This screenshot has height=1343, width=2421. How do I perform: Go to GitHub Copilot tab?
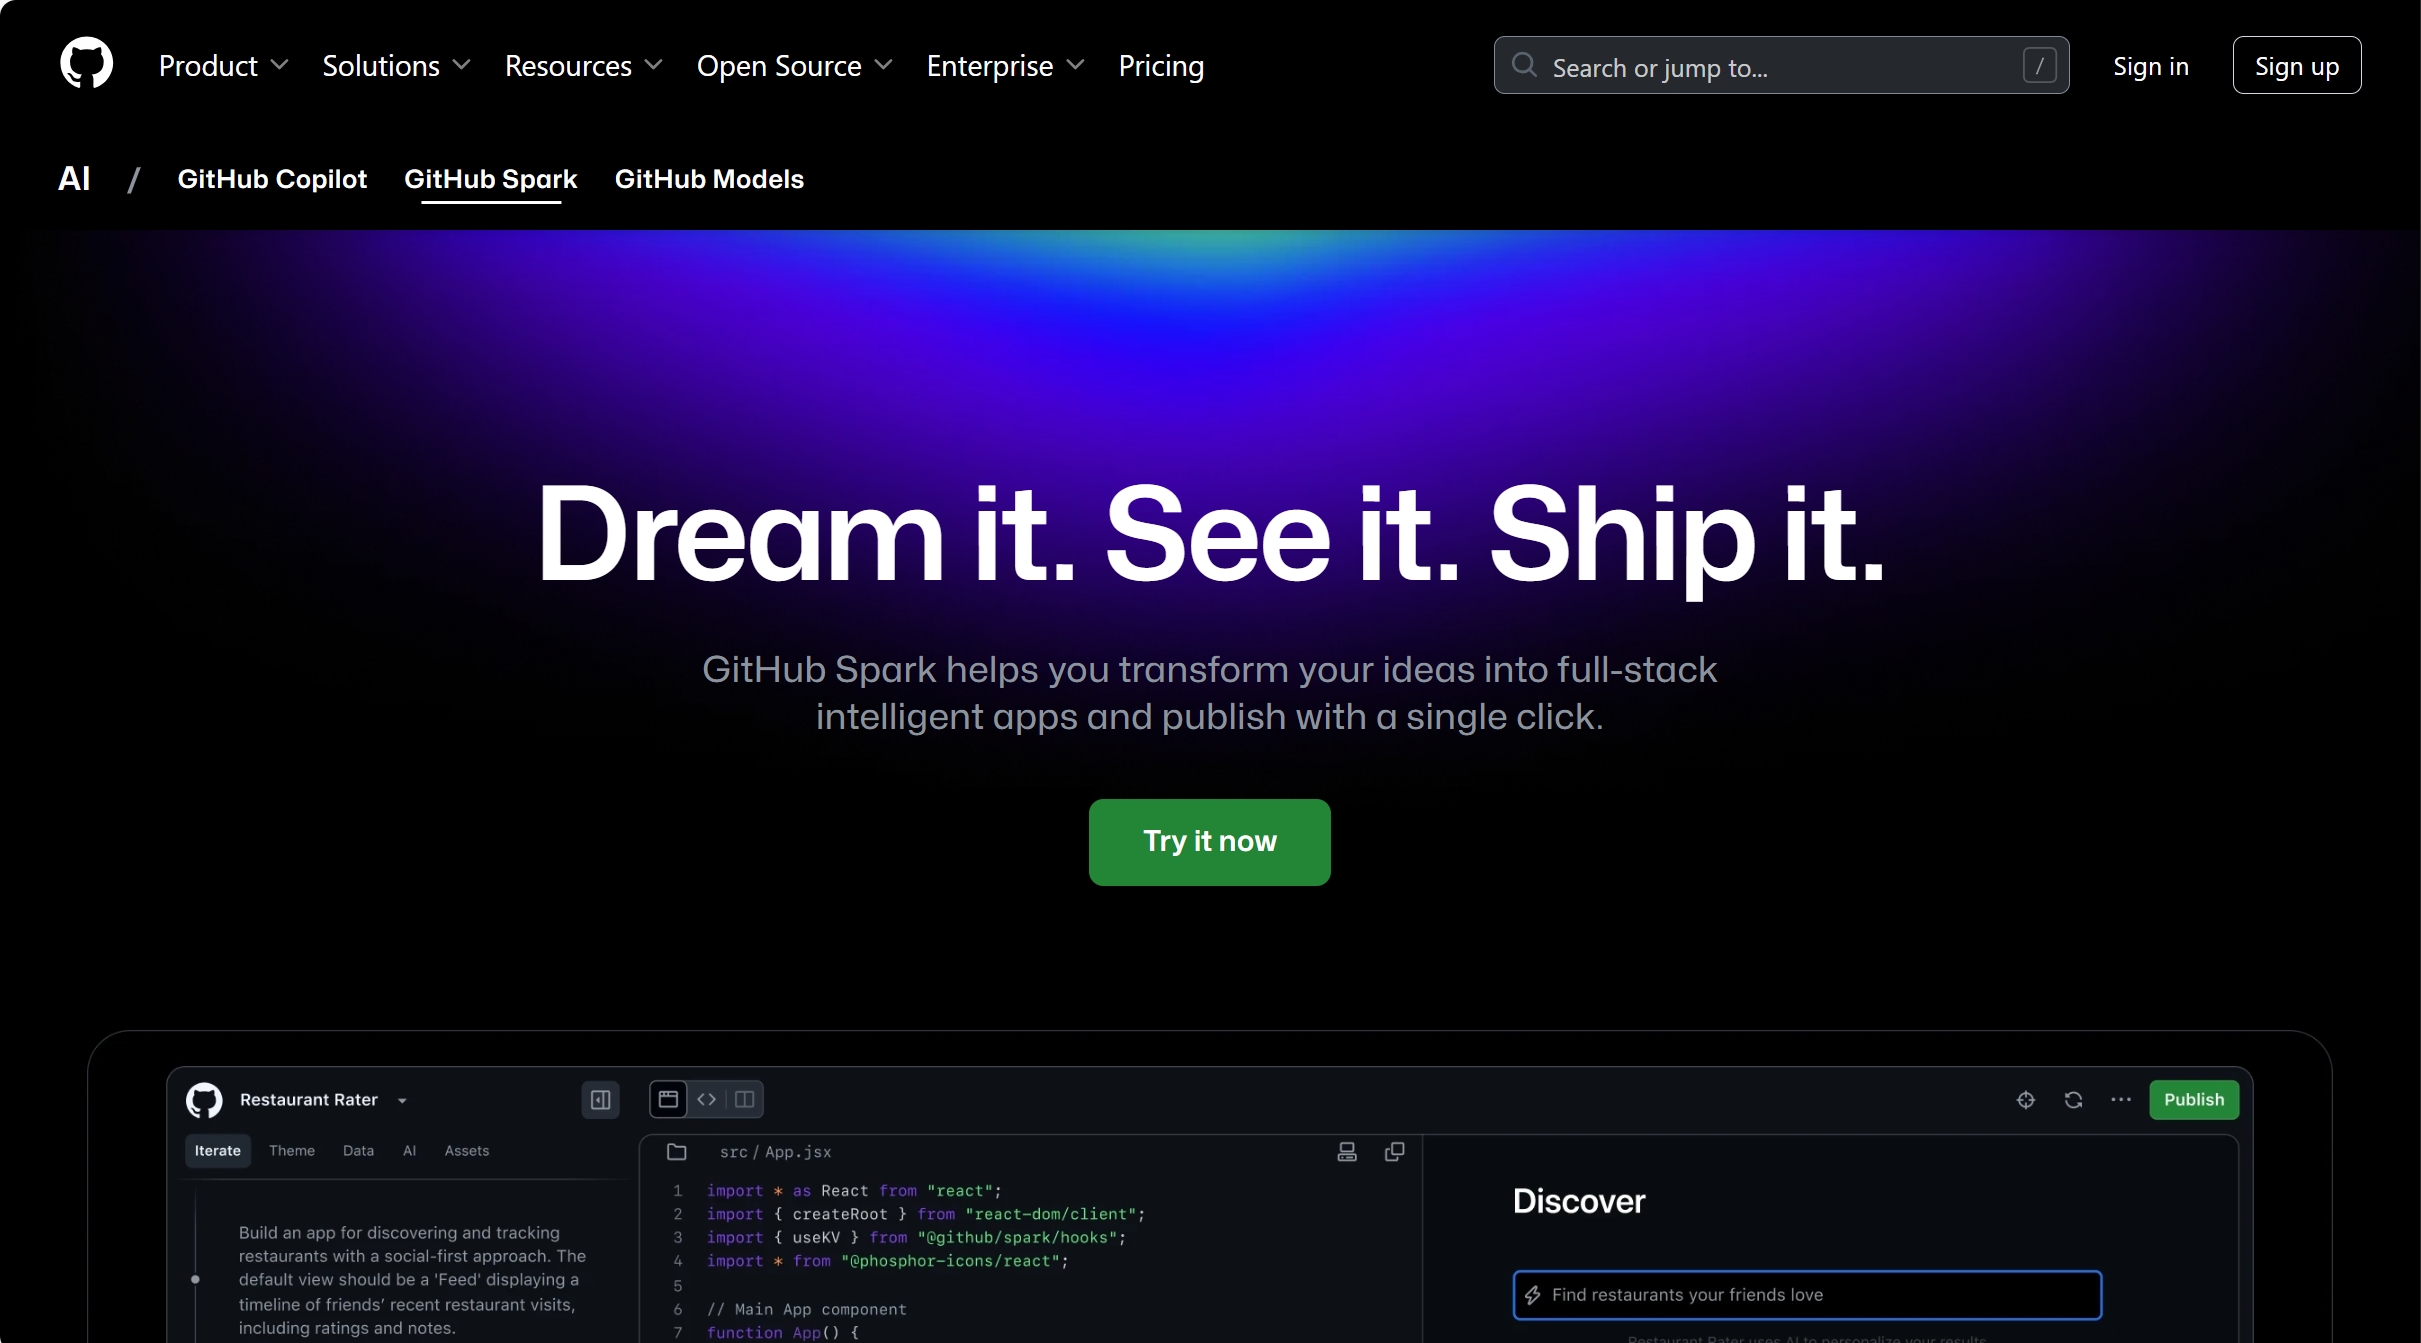click(x=272, y=179)
